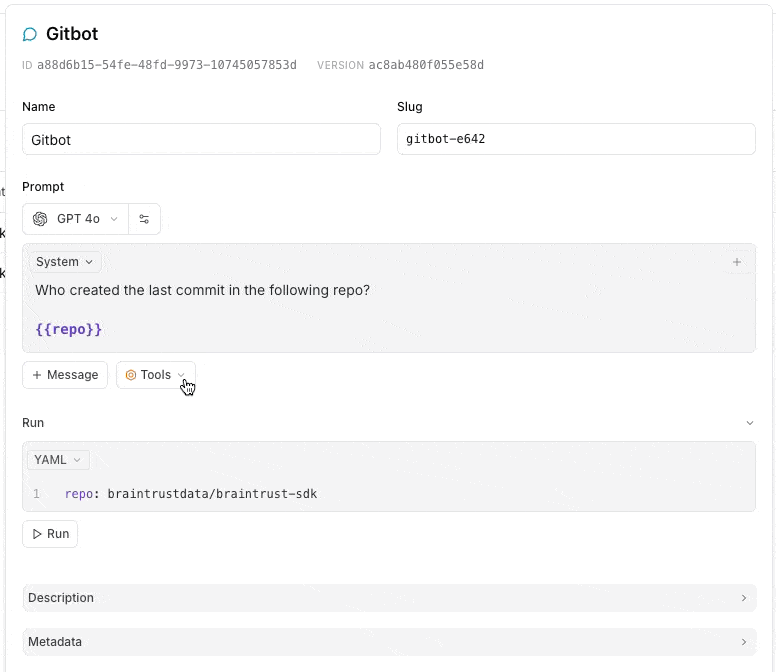Open the YAML format dropdown
The width and height of the screenshot is (776, 672).
(58, 460)
